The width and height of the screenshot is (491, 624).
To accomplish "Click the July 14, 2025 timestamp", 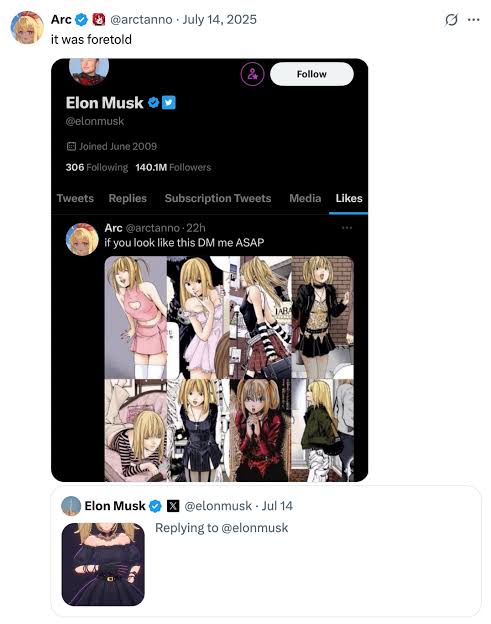I will (x=220, y=20).
